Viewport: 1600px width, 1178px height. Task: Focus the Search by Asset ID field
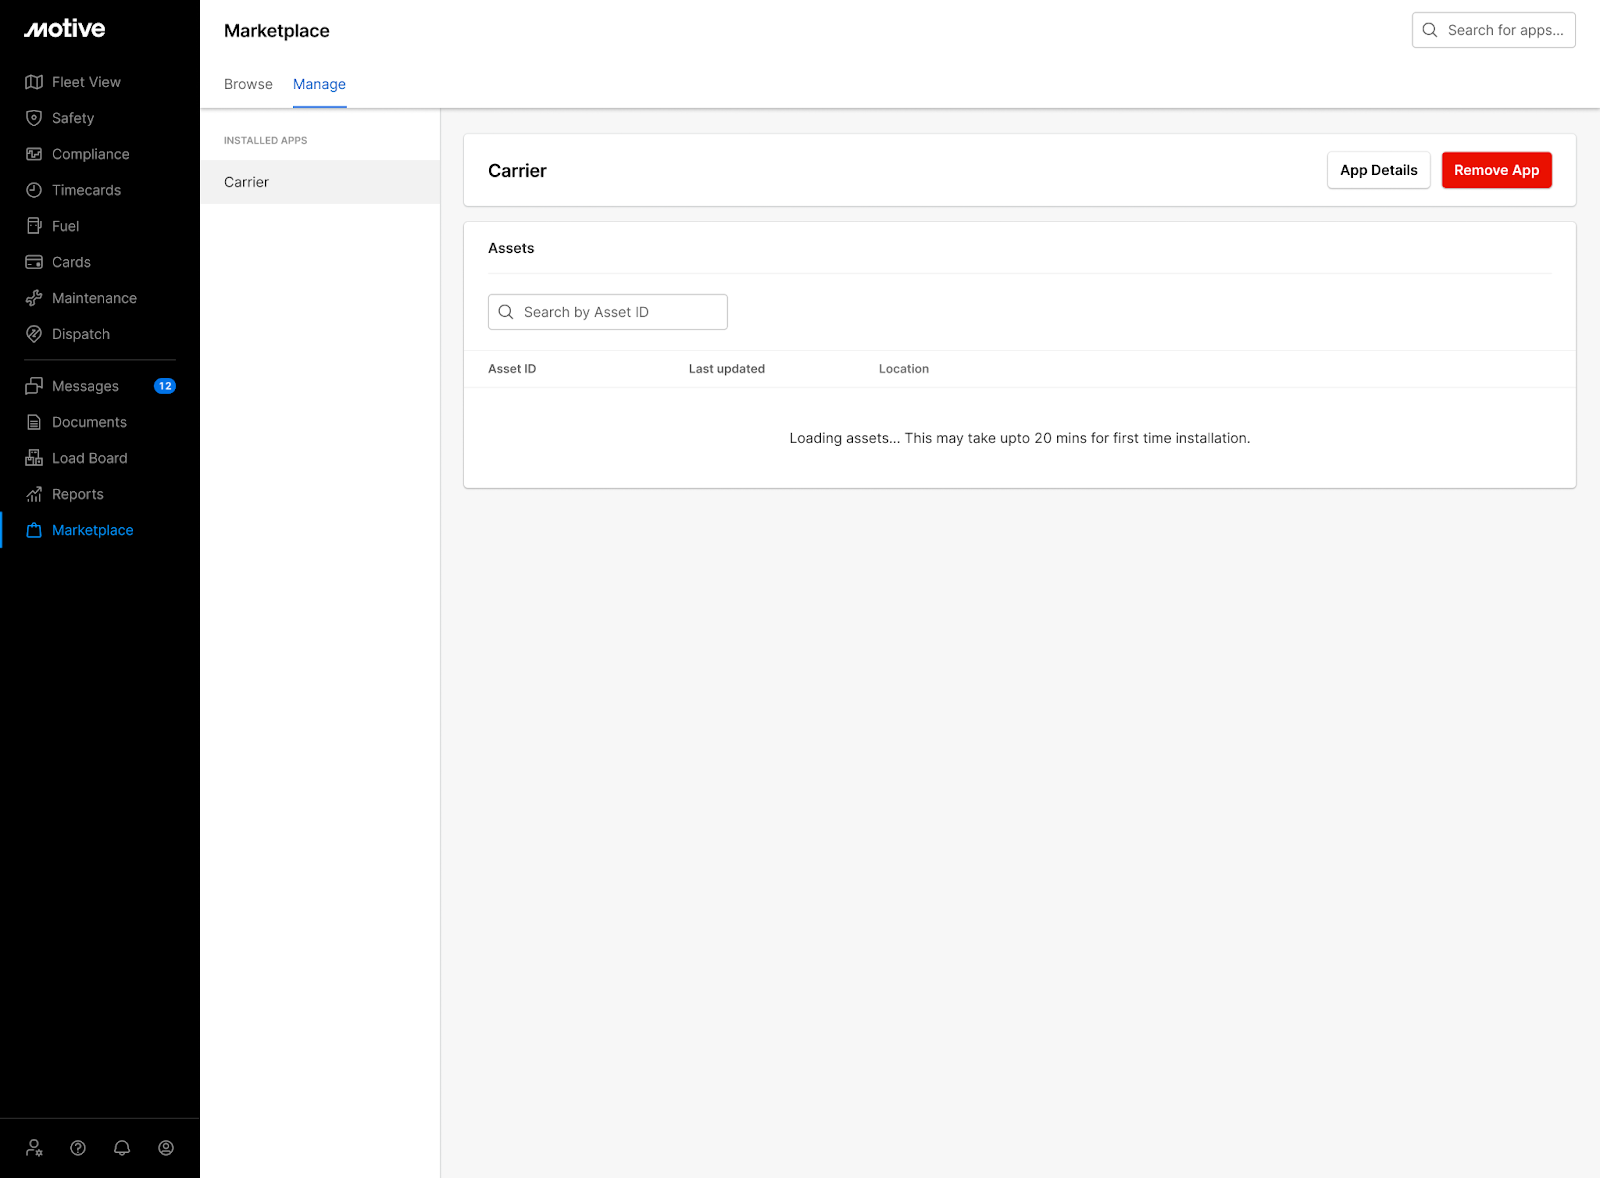(620, 312)
